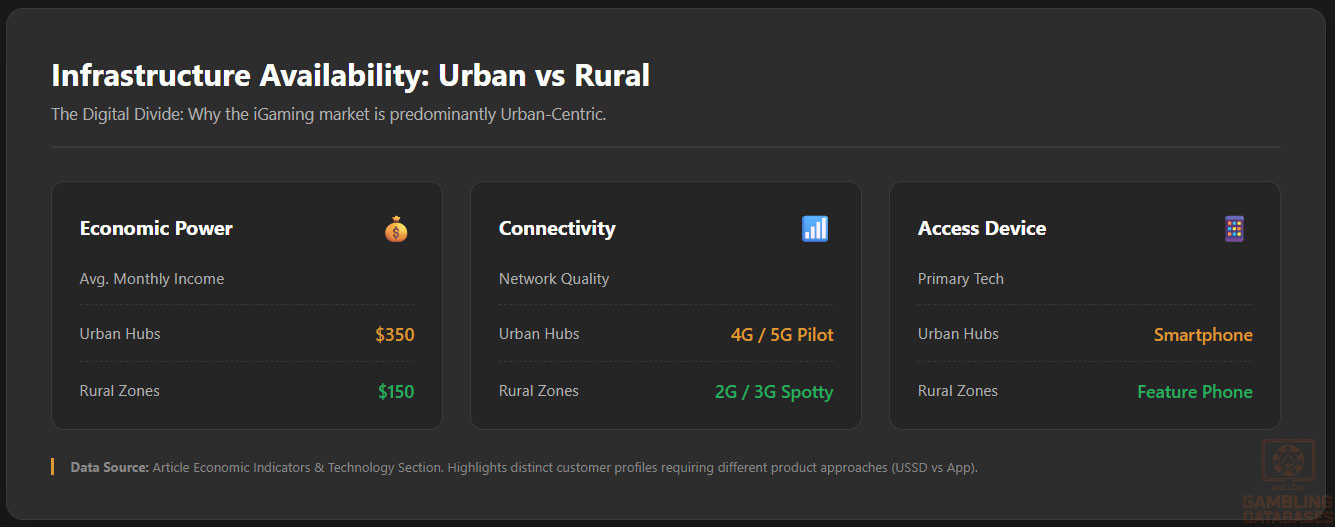Click the 4G / 5G Pilot value
The width and height of the screenshot is (1335, 527).
tap(782, 335)
